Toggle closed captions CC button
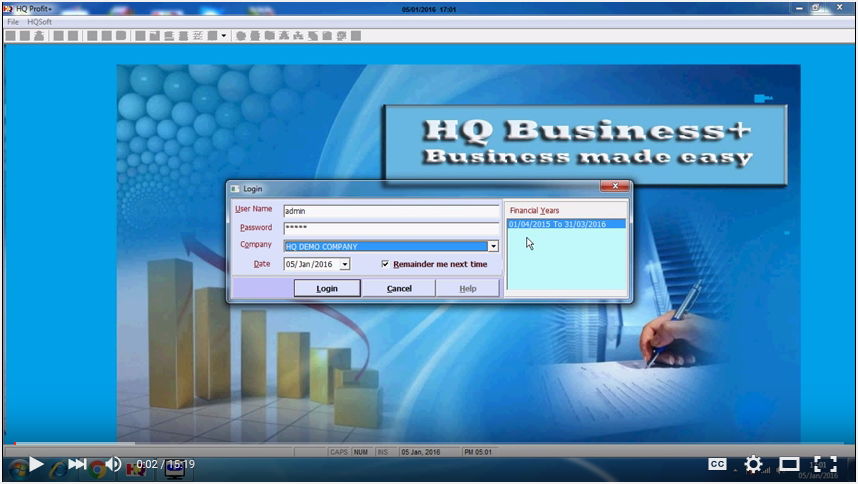Screen dimensions: 858x484 coord(717,464)
